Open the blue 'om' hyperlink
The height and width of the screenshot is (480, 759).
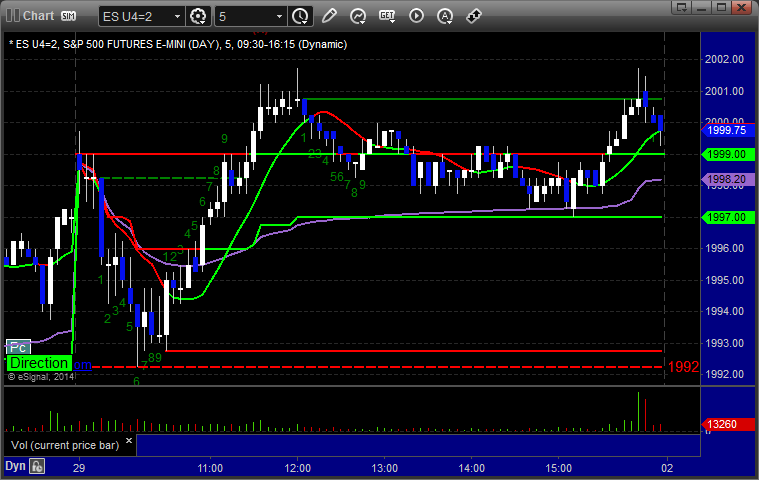82,365
